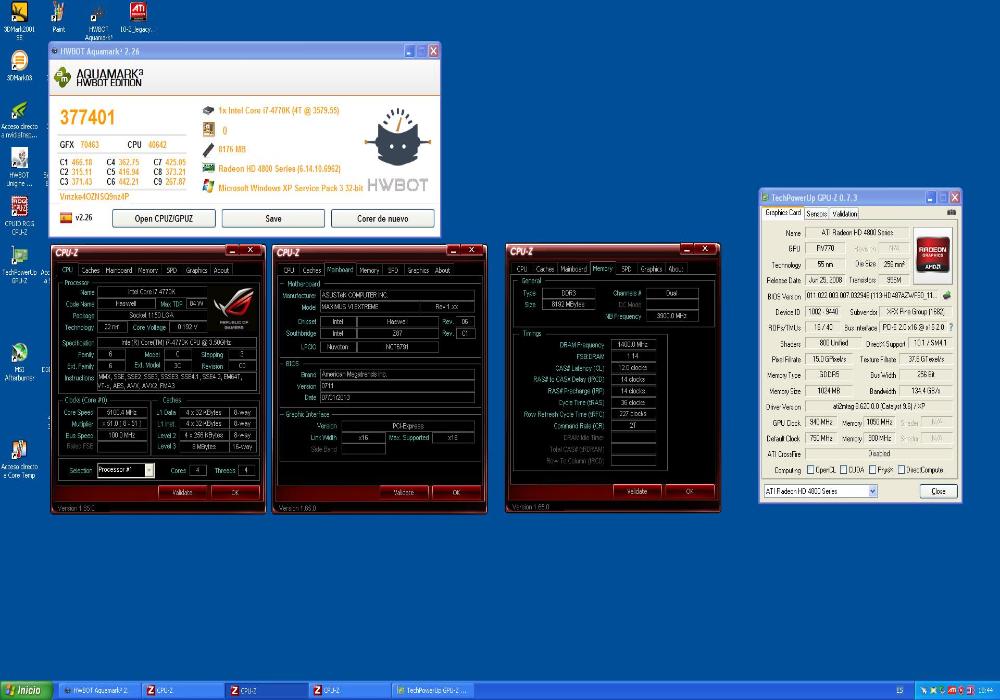This screenshot has width=1000, height=700.
Task: Click the ES language indicator in taskbar
Action: pos(900,690)
